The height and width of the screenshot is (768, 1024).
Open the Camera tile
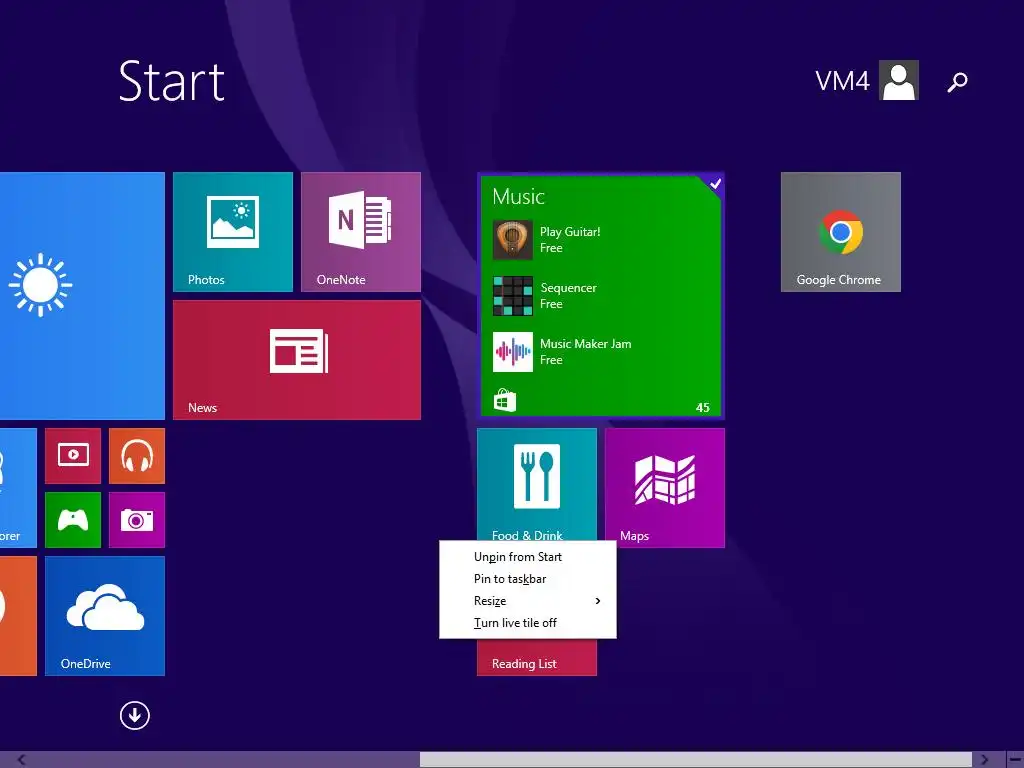[x=136, y=520]
